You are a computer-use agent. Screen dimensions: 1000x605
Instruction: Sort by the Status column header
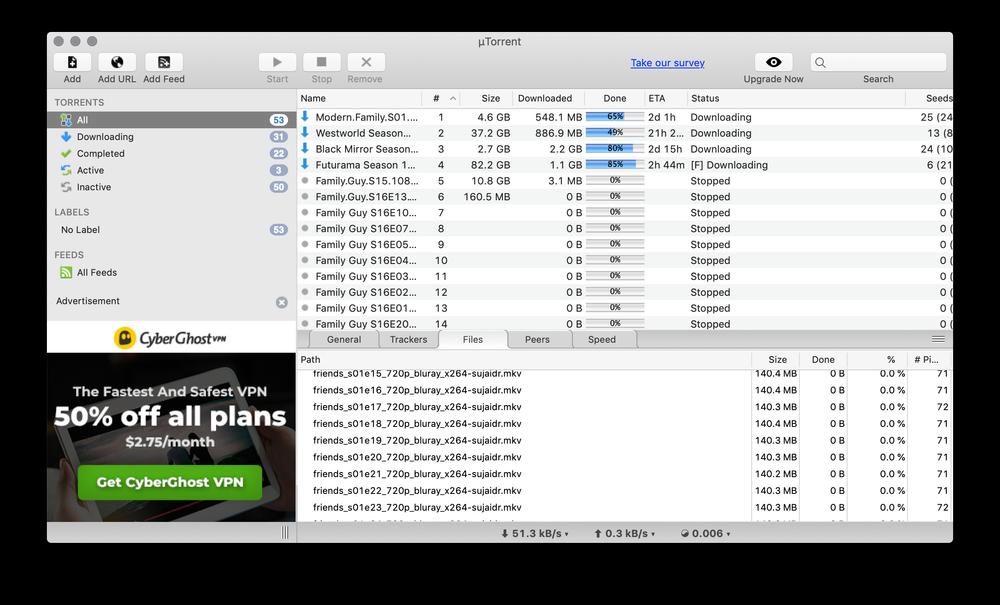796,98
